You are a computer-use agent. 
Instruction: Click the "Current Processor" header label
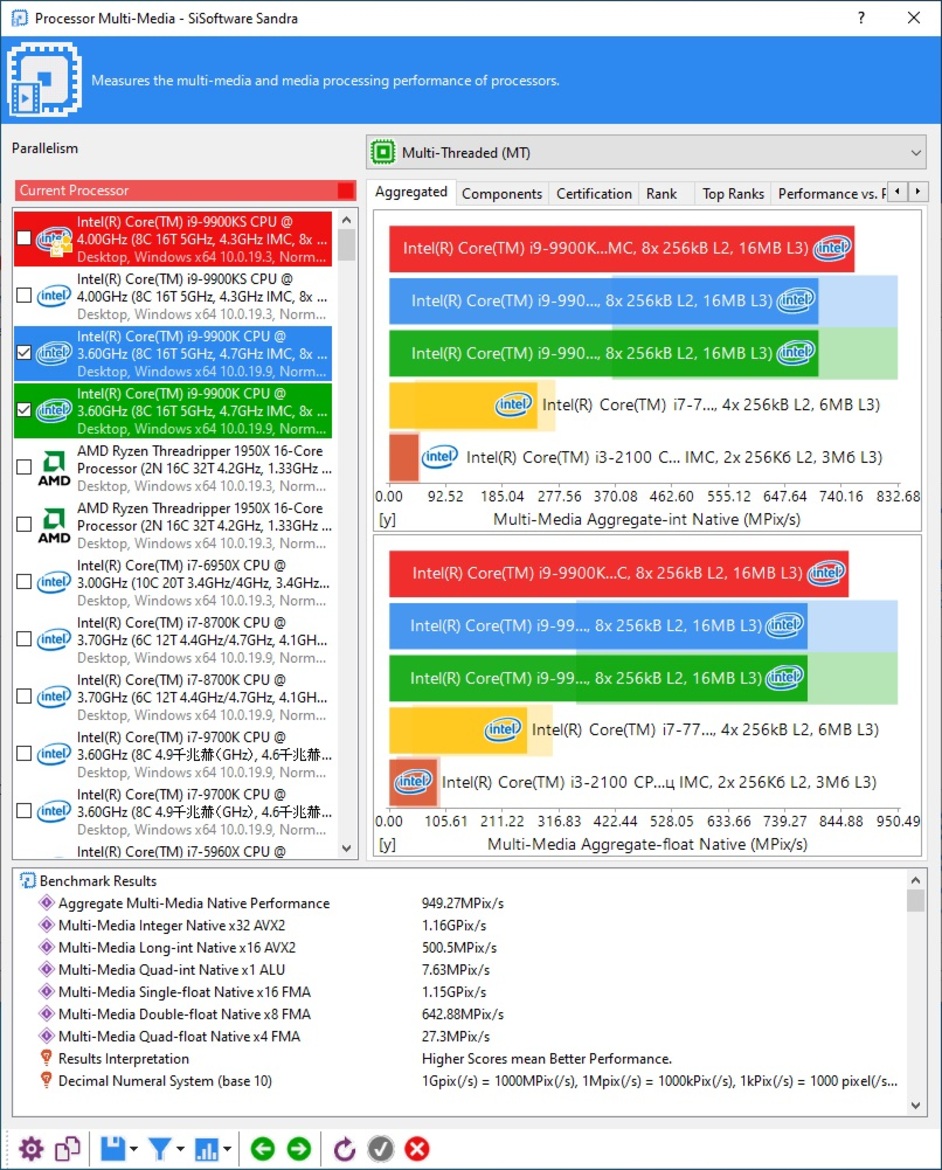point(74,190)
